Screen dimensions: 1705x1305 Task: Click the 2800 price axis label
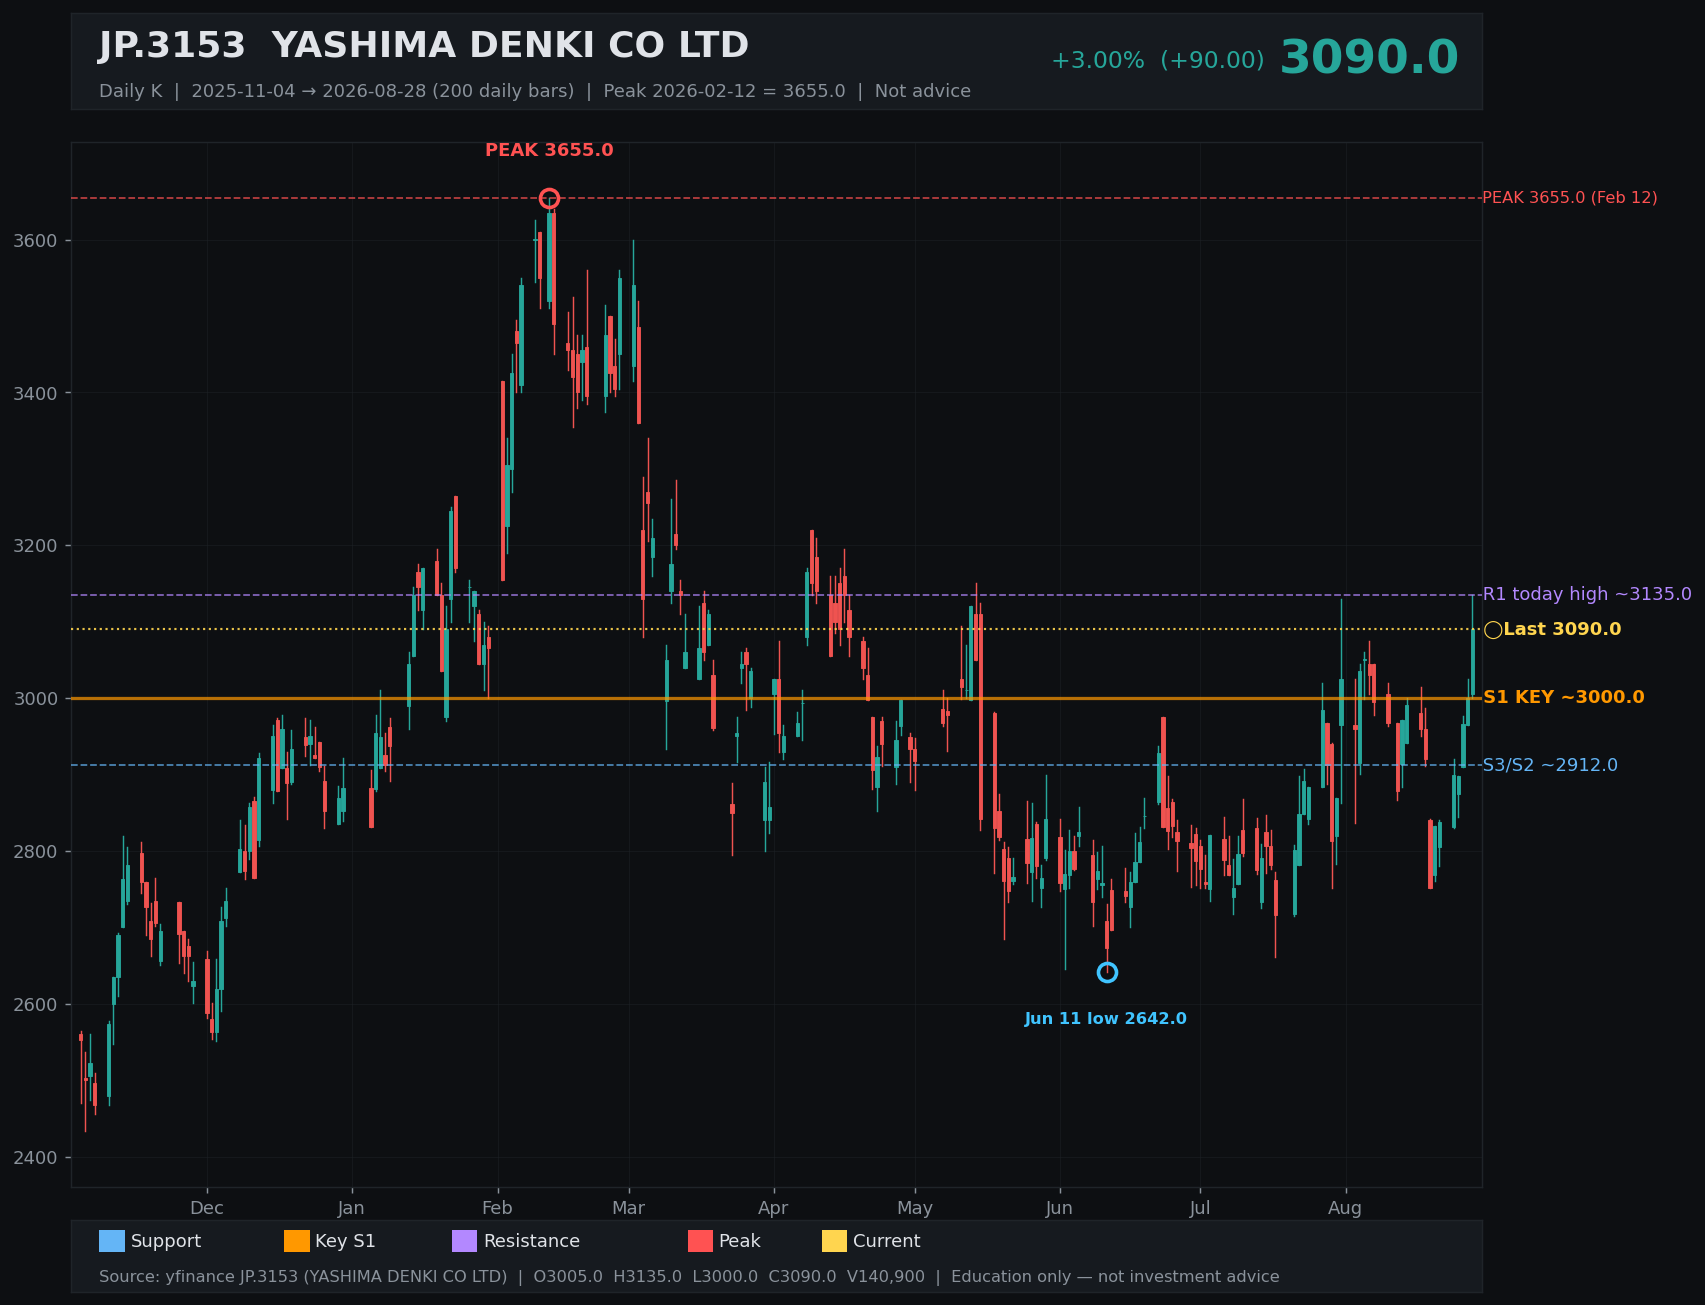tap(37, 851)
